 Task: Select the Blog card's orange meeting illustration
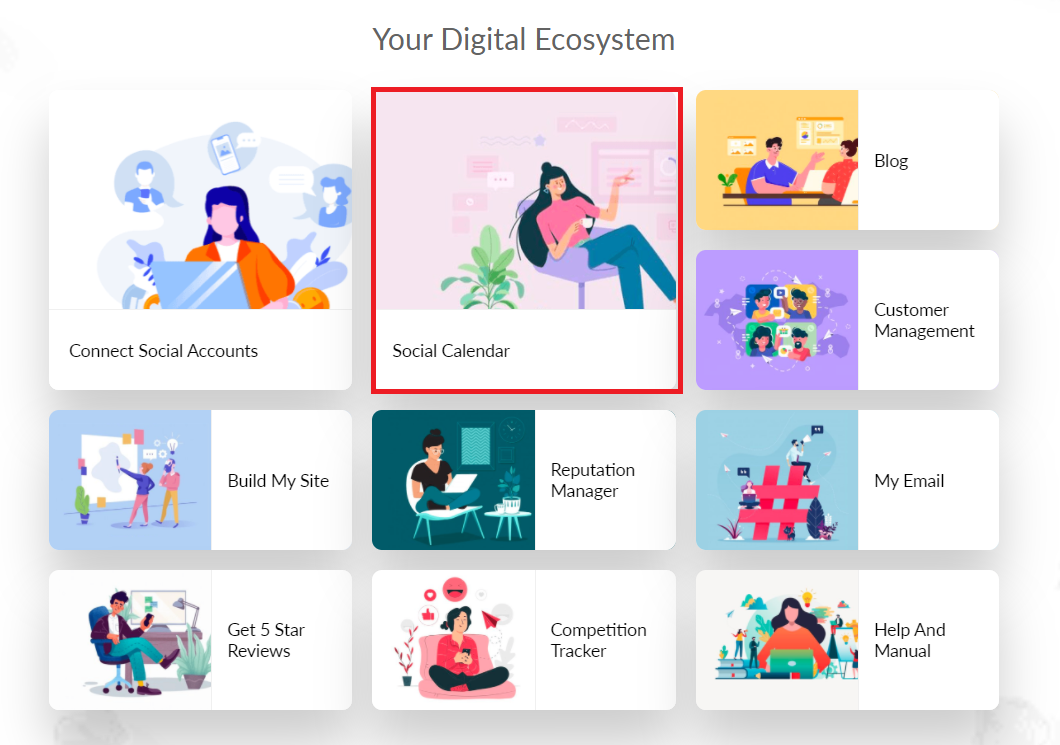777,160
